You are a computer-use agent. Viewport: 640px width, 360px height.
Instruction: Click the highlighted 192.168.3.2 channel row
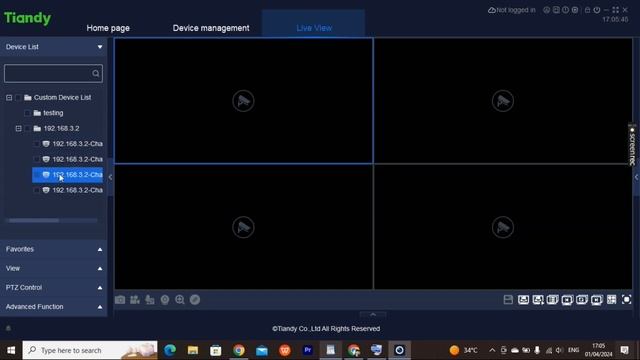click(x=67, y=175)
